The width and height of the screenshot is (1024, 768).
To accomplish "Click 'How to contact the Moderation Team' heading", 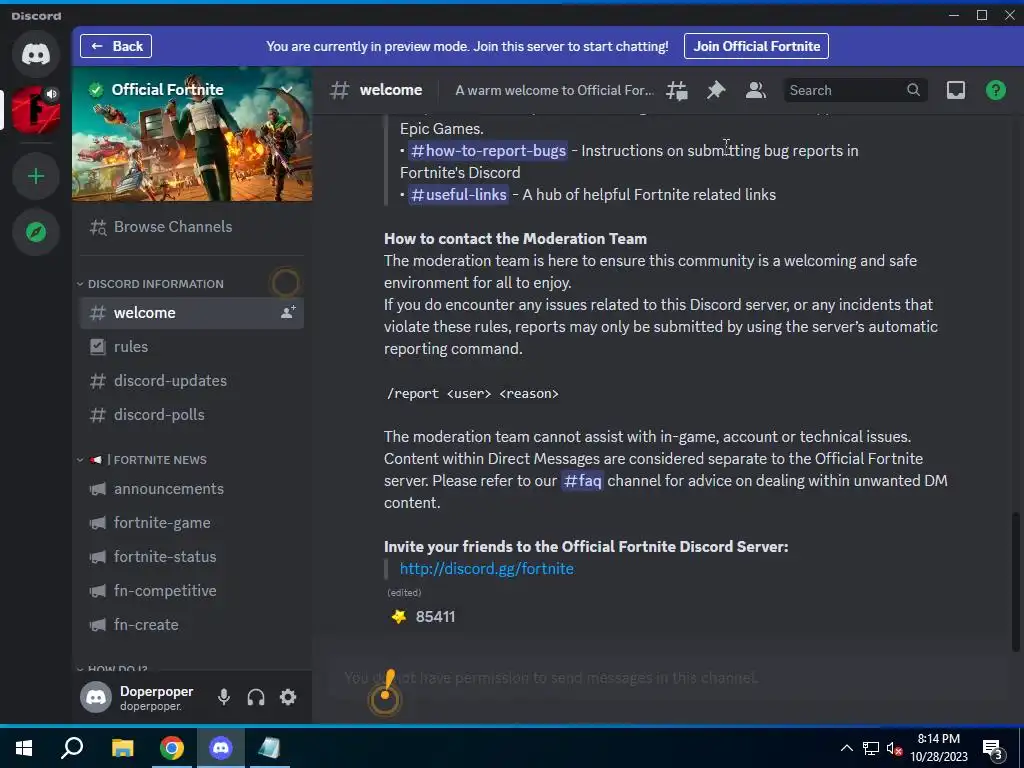I will 515,238.
